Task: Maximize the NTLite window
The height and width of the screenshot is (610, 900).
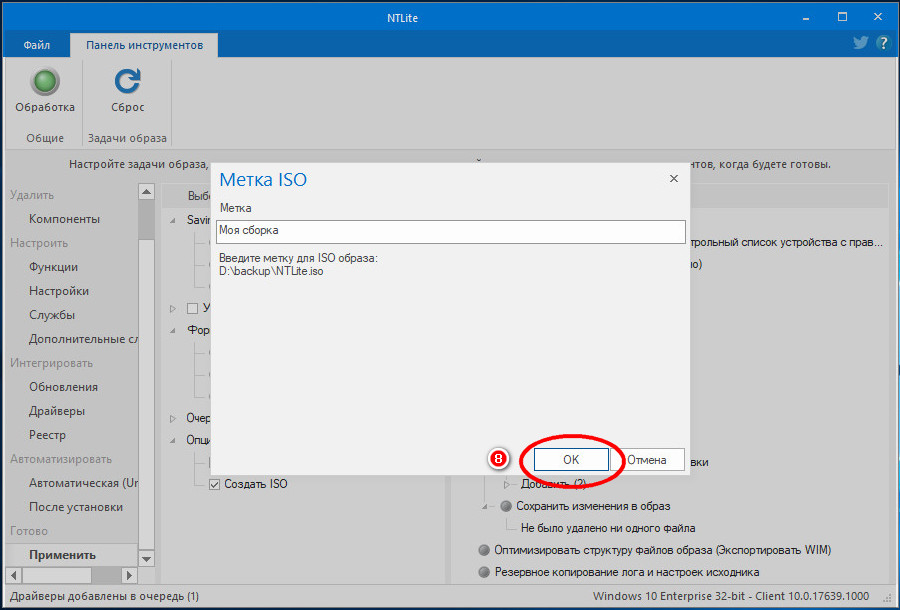Action: 842,17
